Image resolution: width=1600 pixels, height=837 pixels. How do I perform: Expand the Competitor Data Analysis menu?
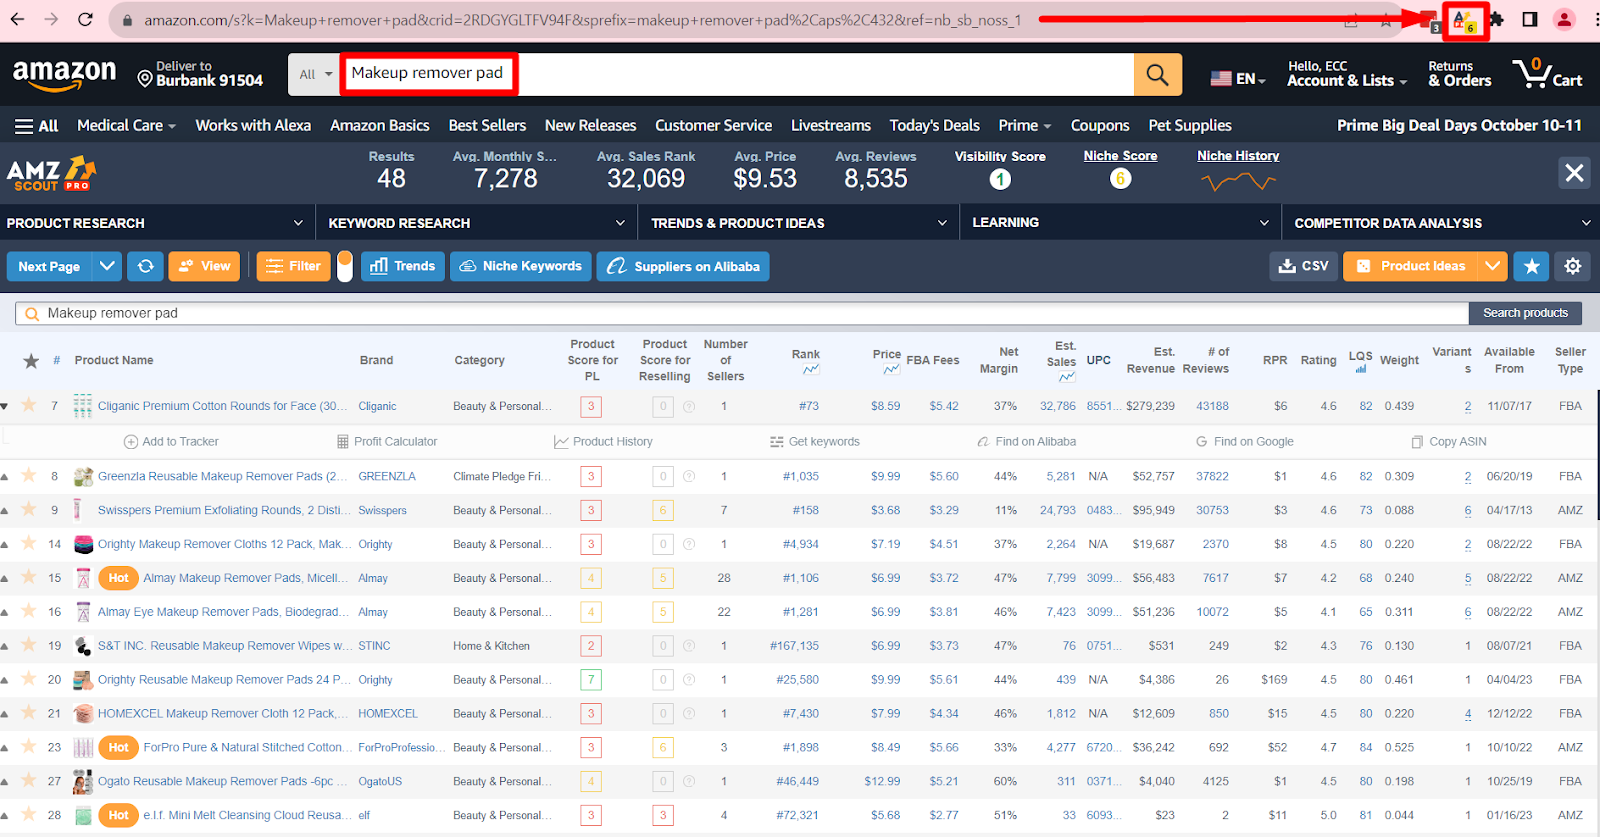[x=1442, y=223]
